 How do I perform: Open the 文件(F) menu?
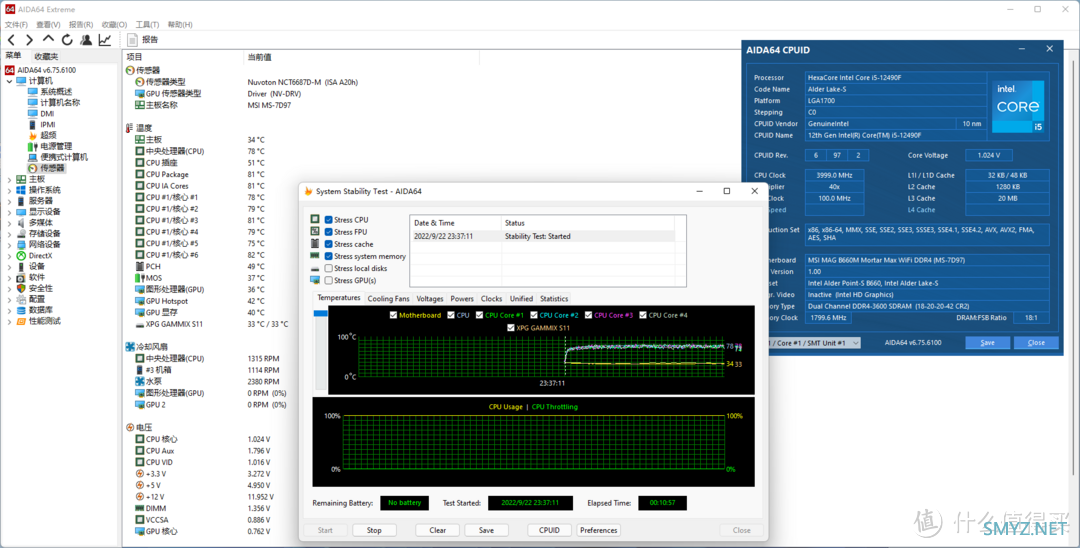(x=16, y=25)
